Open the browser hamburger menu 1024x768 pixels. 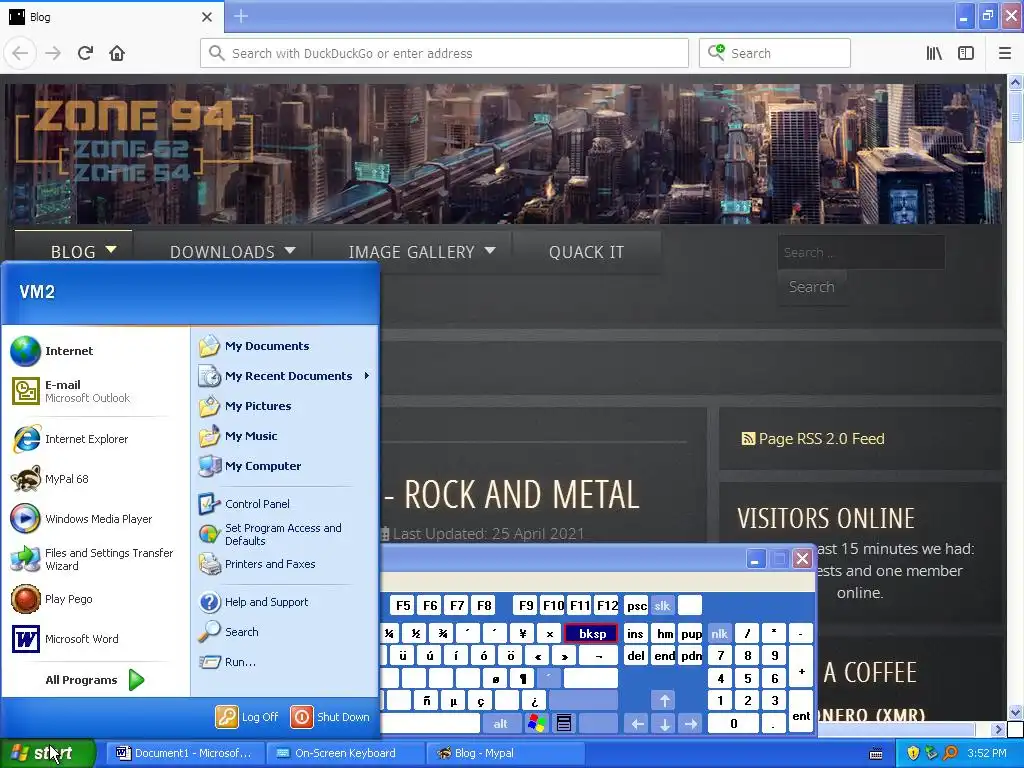(1005, 53)
